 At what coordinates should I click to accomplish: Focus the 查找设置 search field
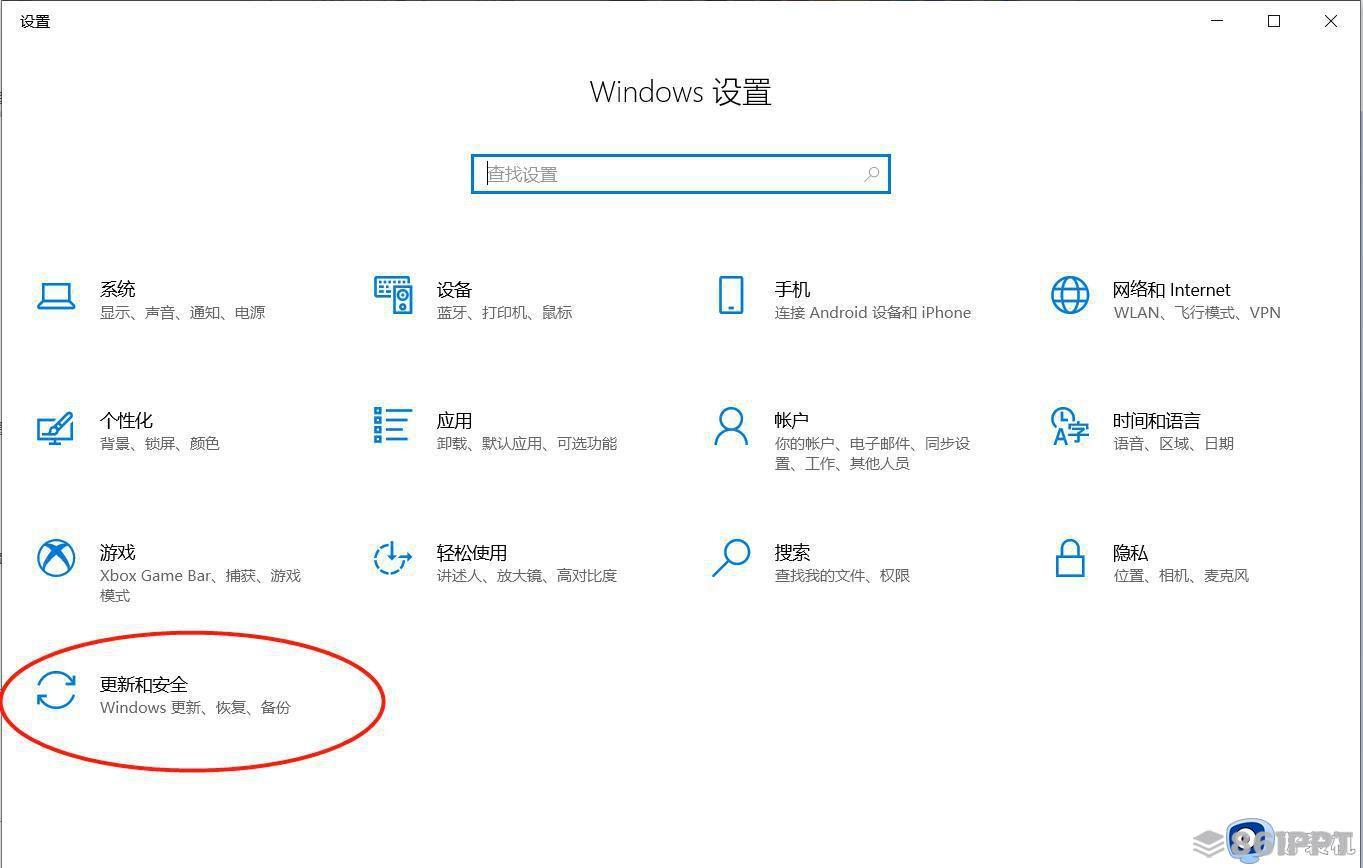click(x=680, y=174)
